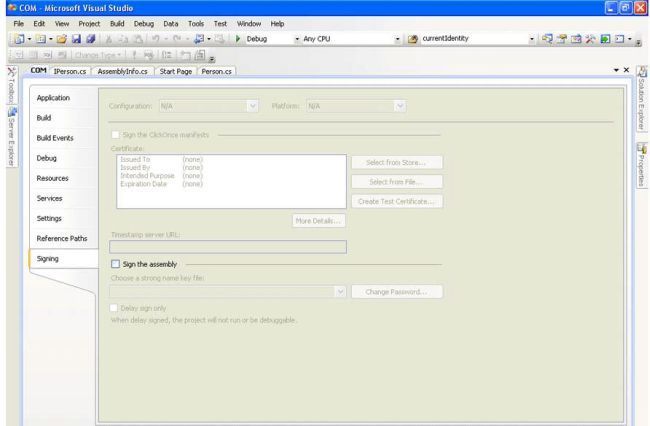This screenshot has height=426, width=650.
Task: Open the Help menu
Action: coord(277,24)
